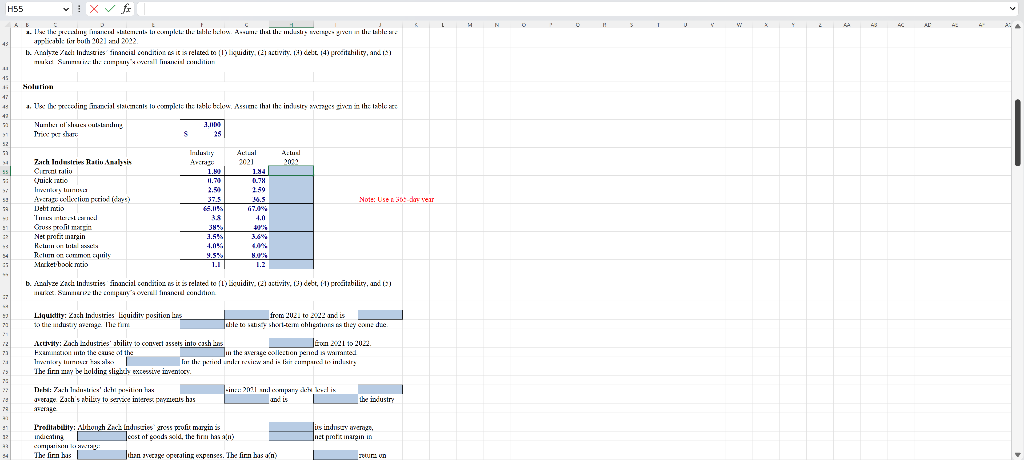Select blank after 'assets into cash has'
Screen dimensions: 1024x460
[291, 342]
